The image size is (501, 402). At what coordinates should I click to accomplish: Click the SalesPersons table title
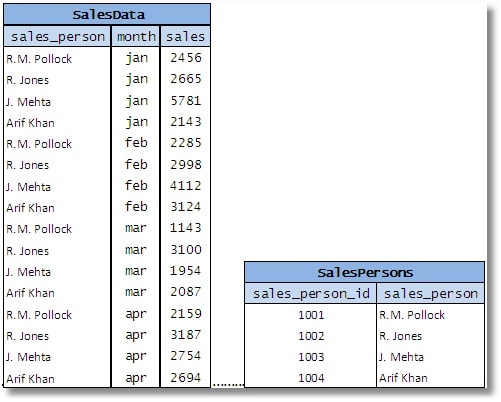tap(365, 273)
